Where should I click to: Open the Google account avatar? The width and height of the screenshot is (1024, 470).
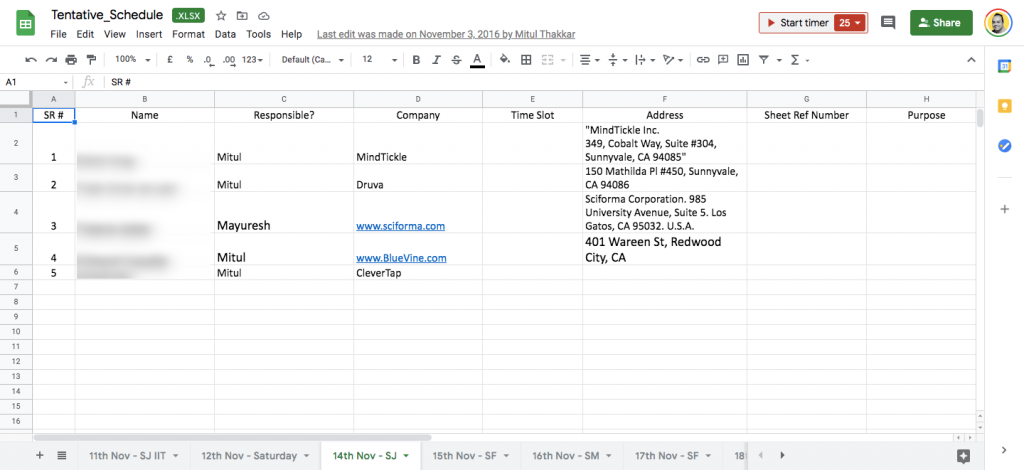click(997, 23)
